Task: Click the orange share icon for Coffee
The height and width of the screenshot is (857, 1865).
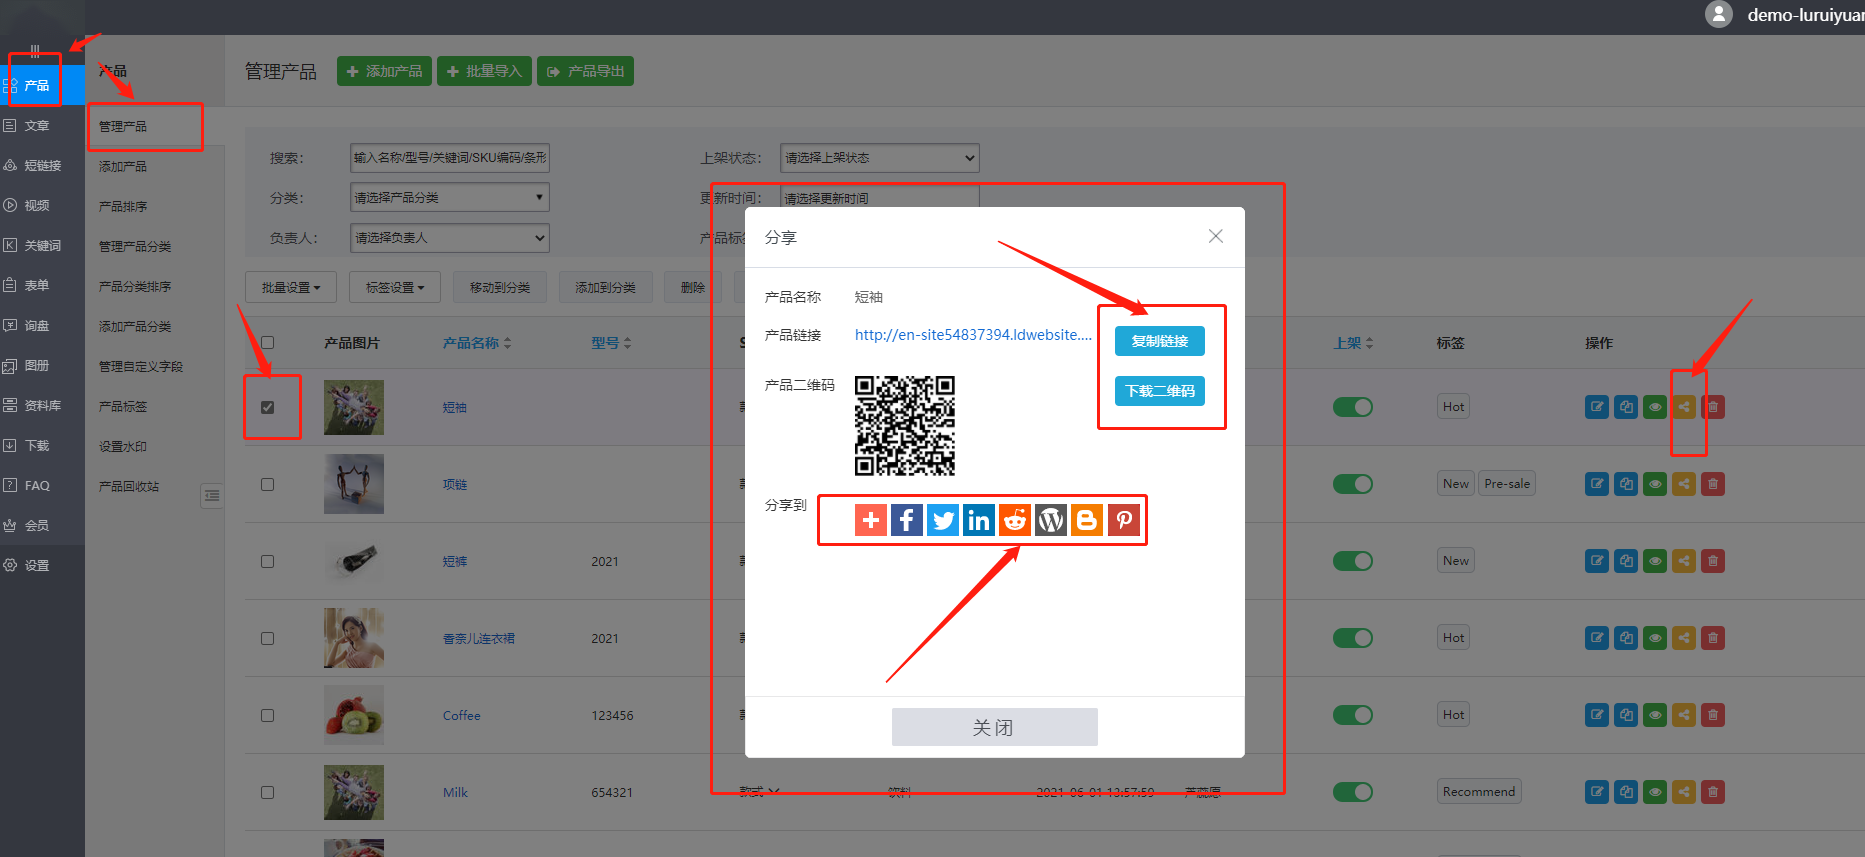Action: [x=1684, y=715]
